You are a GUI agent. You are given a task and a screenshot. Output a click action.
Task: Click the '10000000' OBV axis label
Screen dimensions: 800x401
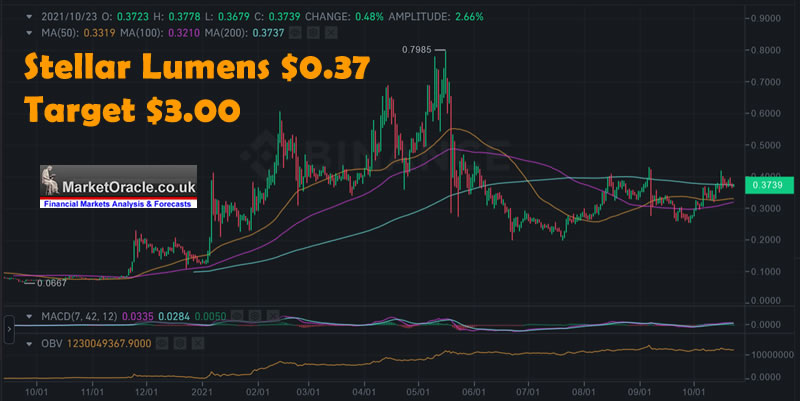click(x=772, y=355)
